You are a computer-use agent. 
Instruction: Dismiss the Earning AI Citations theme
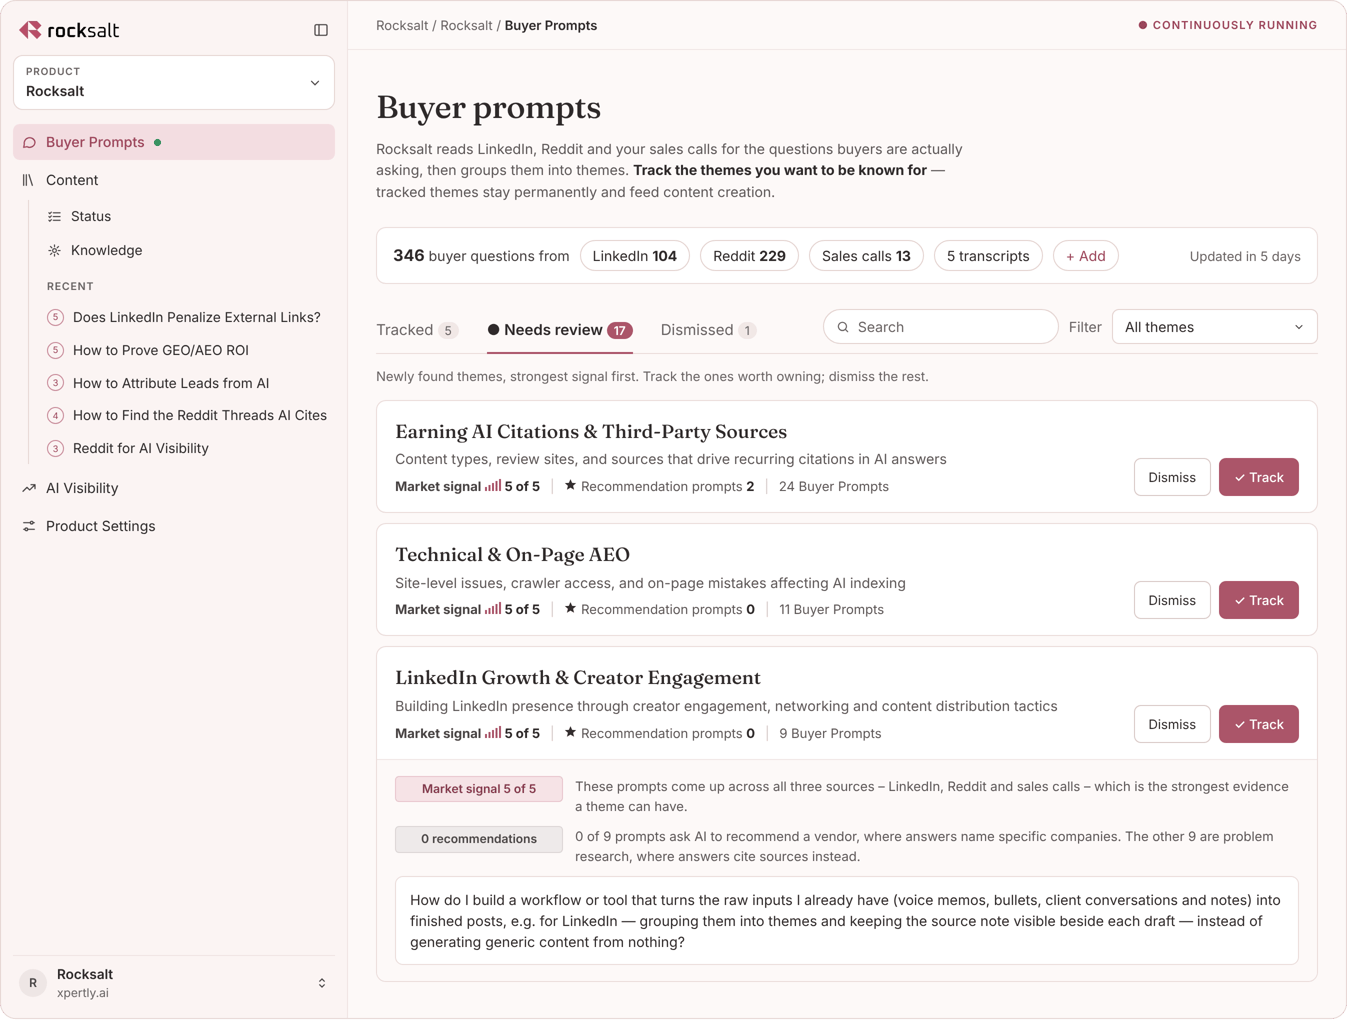[1172, 477]
